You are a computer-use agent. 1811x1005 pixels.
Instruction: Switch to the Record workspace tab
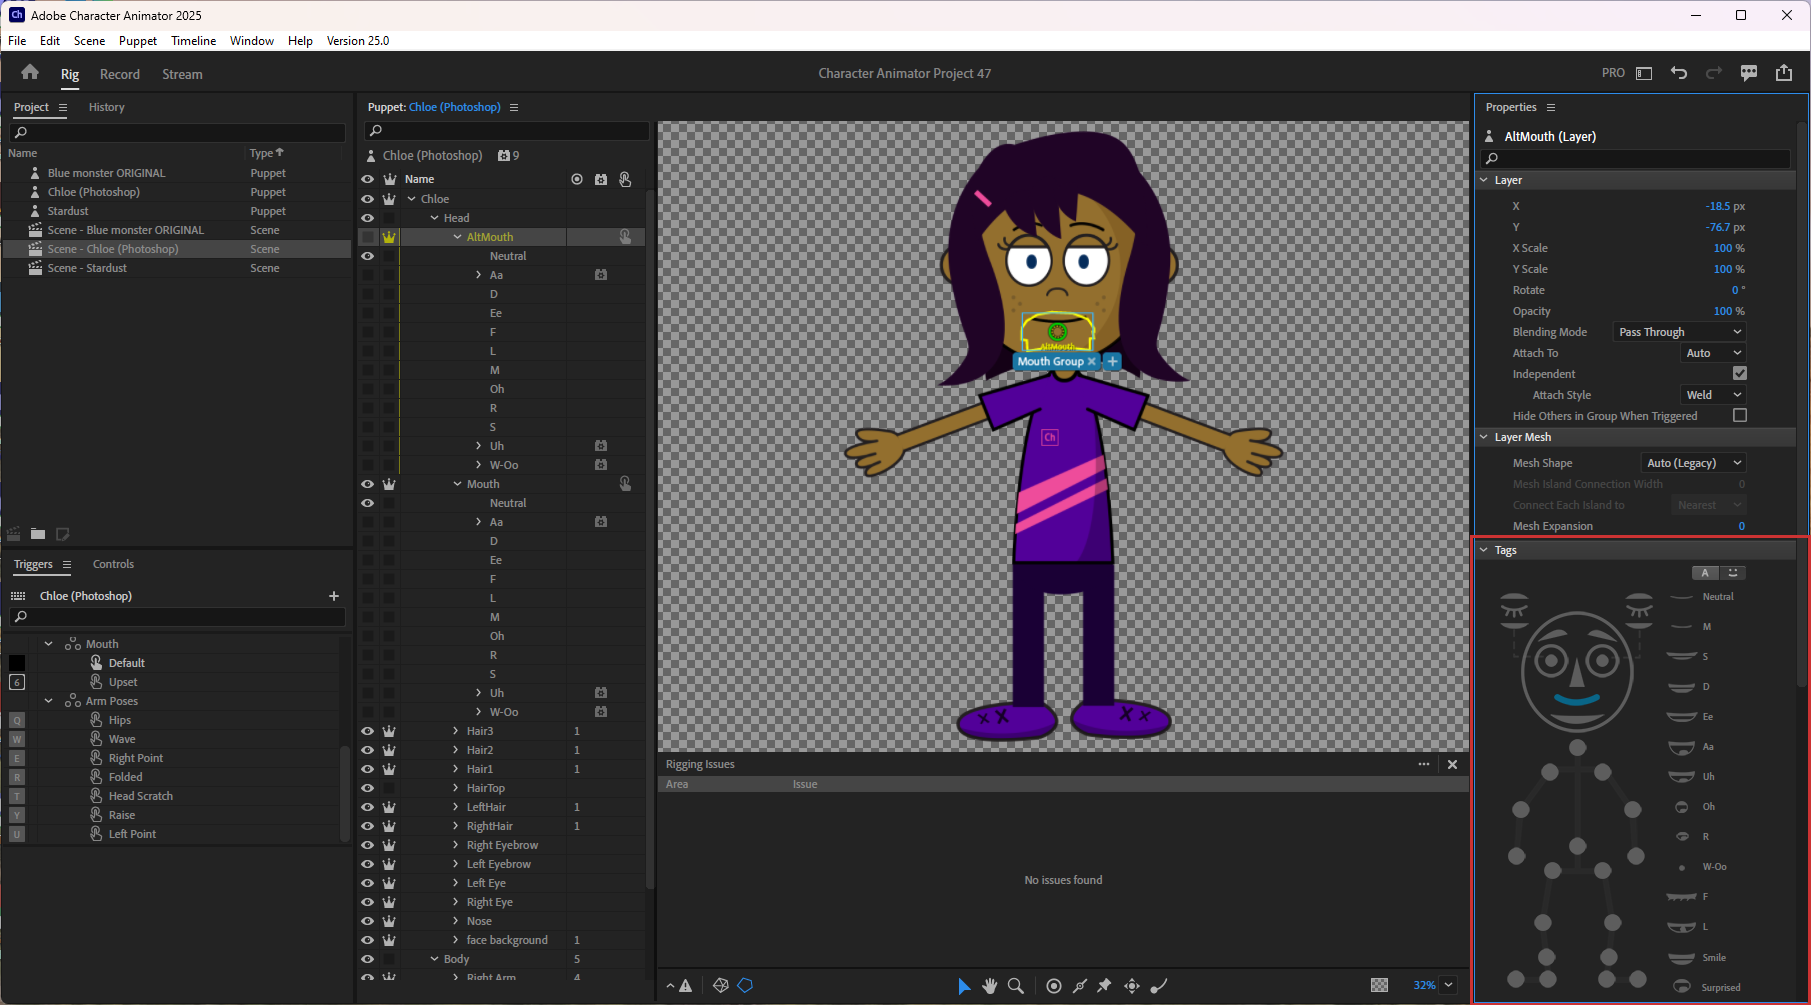pos(120,74)
